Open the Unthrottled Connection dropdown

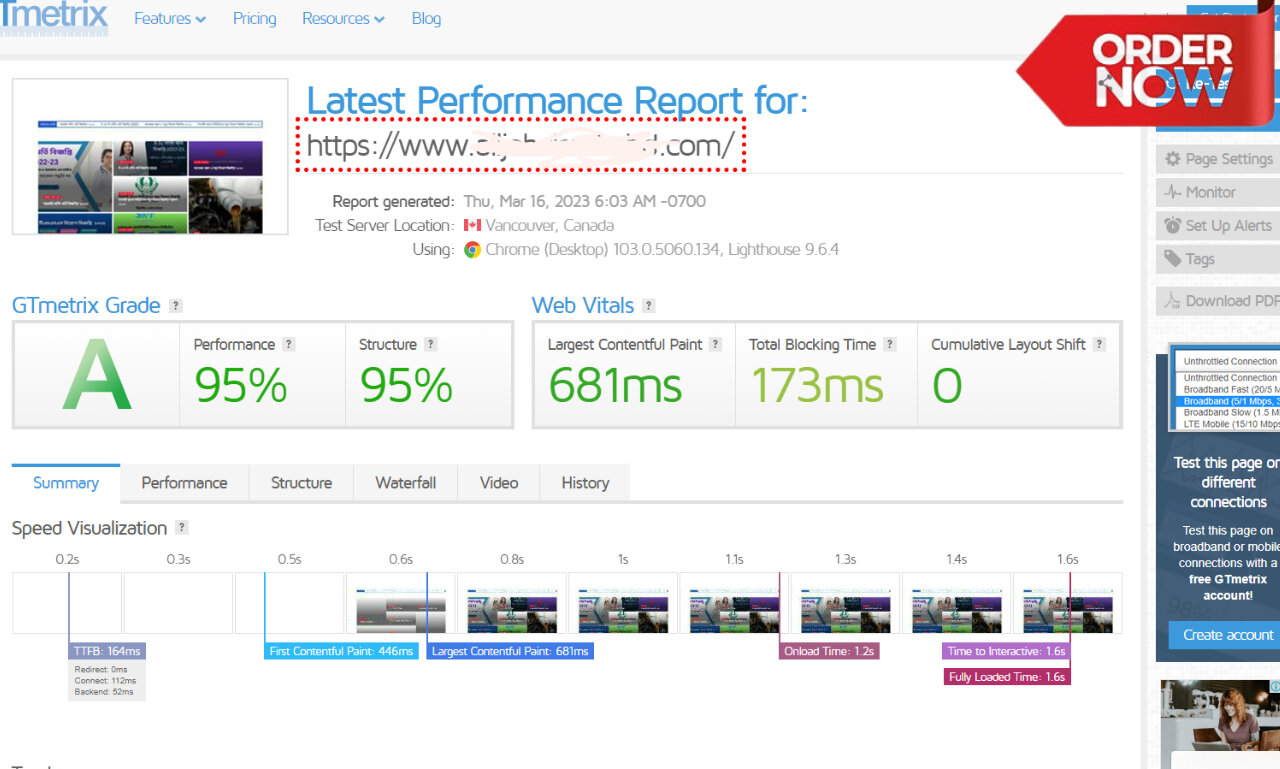(1228, 361)
